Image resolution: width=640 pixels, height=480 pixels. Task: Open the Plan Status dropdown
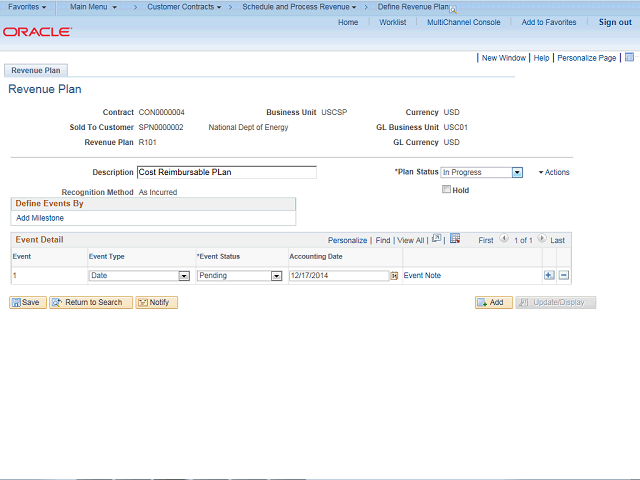[x=517, y=173]
